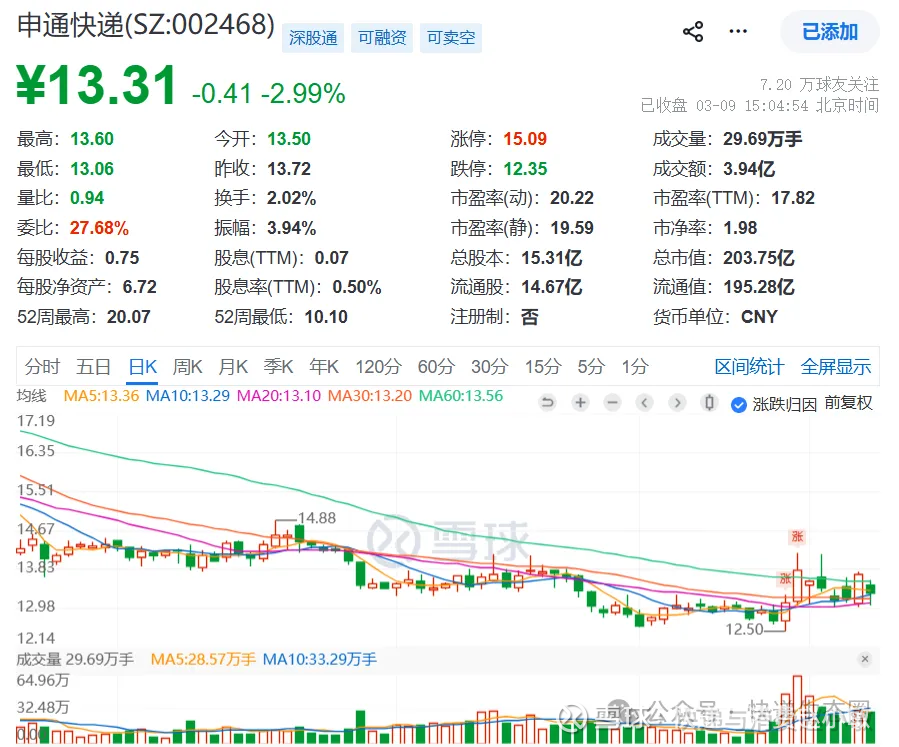The height and width of the screenshot is (747, 899).
Task: Click the current price ¥13.31
Action: [96, 85]
